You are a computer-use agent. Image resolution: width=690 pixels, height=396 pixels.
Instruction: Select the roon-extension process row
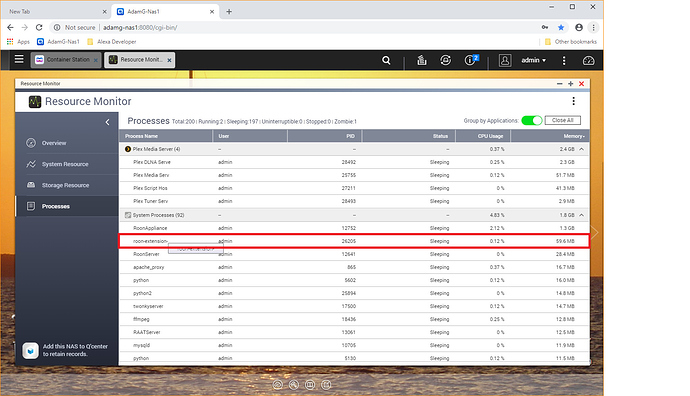354,241
